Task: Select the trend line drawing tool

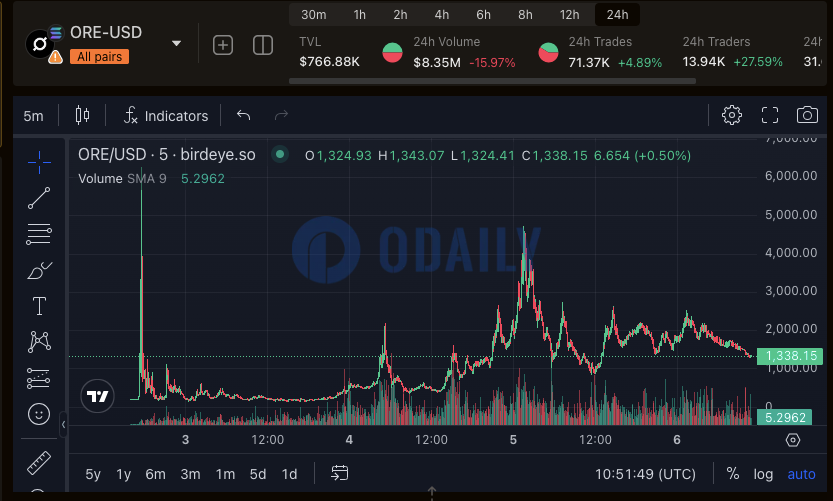Action: coord(39,198)
